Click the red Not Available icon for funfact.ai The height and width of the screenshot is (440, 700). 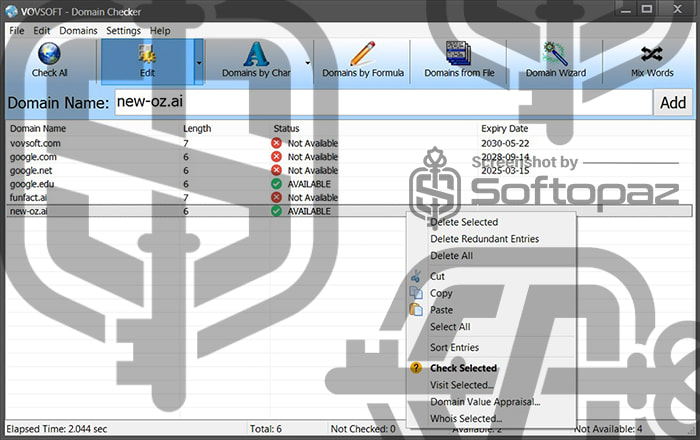276,197
